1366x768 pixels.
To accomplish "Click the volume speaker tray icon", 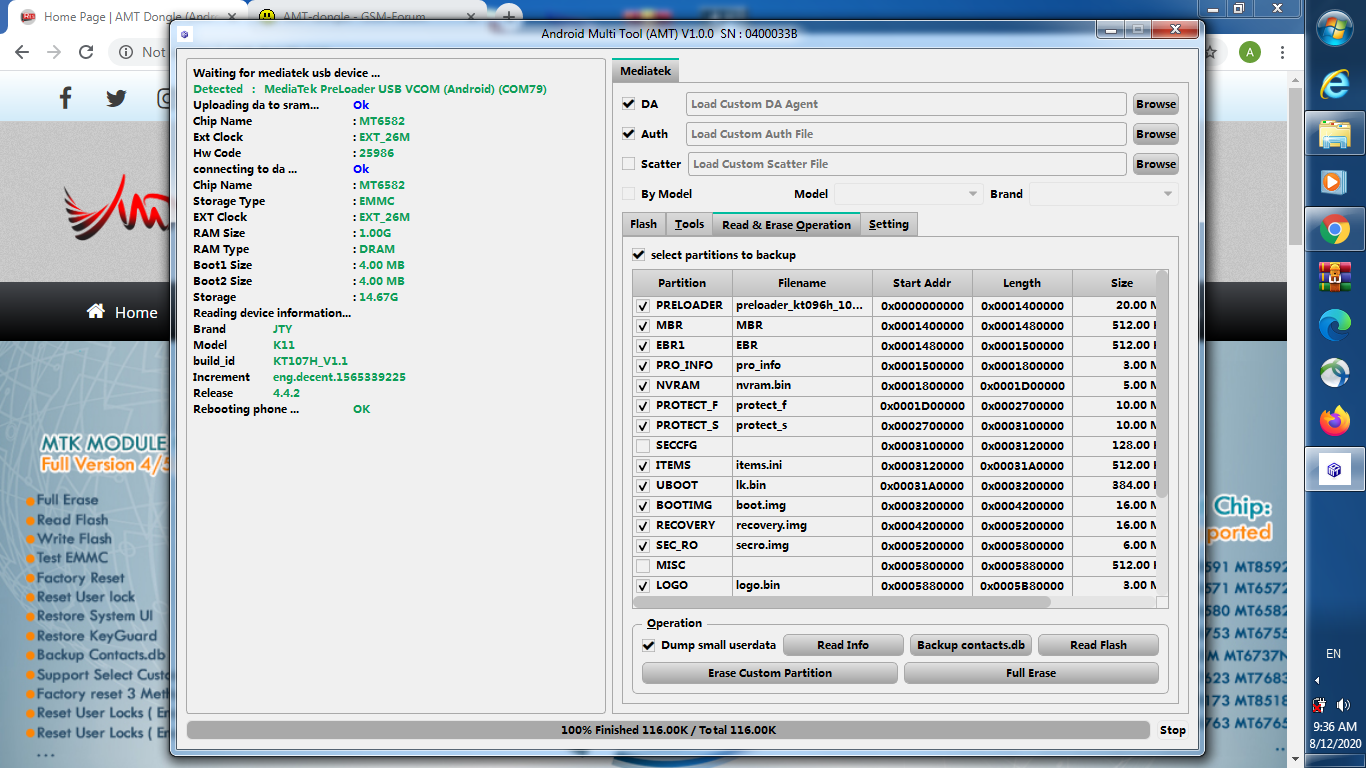I will [1343, 705].
